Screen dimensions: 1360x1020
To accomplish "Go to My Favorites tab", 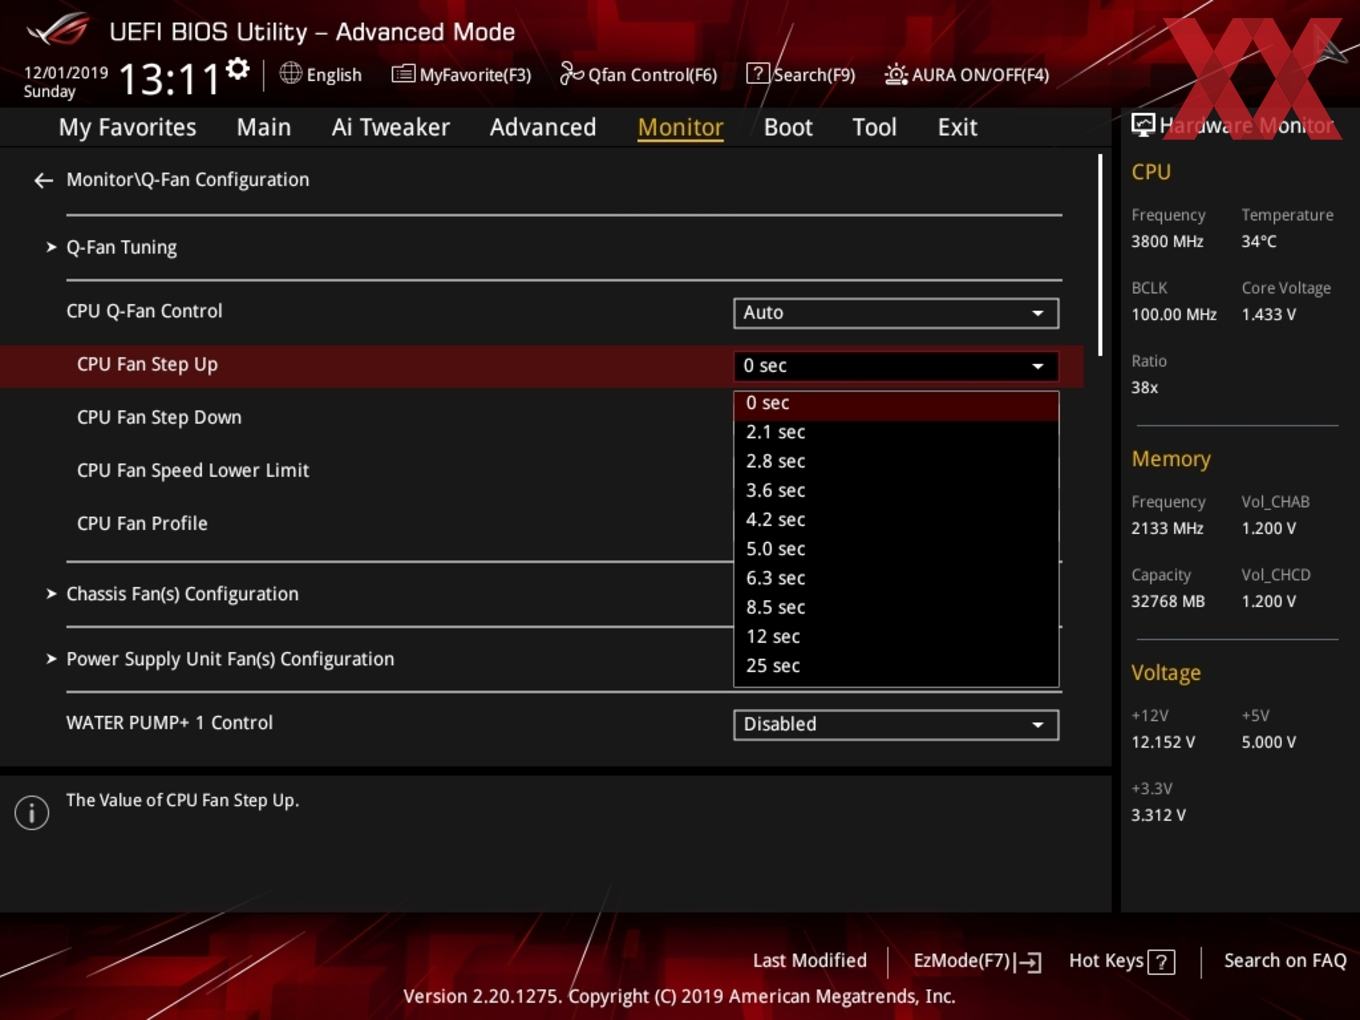I will [x=127, y=127].
